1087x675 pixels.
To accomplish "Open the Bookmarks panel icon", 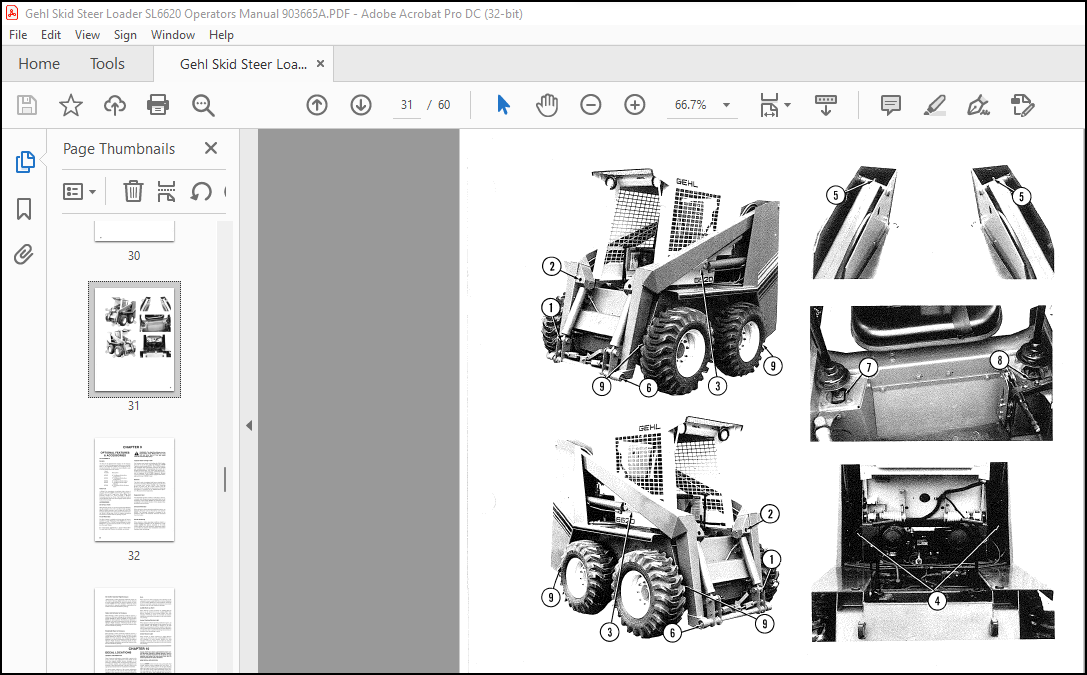I will click(24, 209).
